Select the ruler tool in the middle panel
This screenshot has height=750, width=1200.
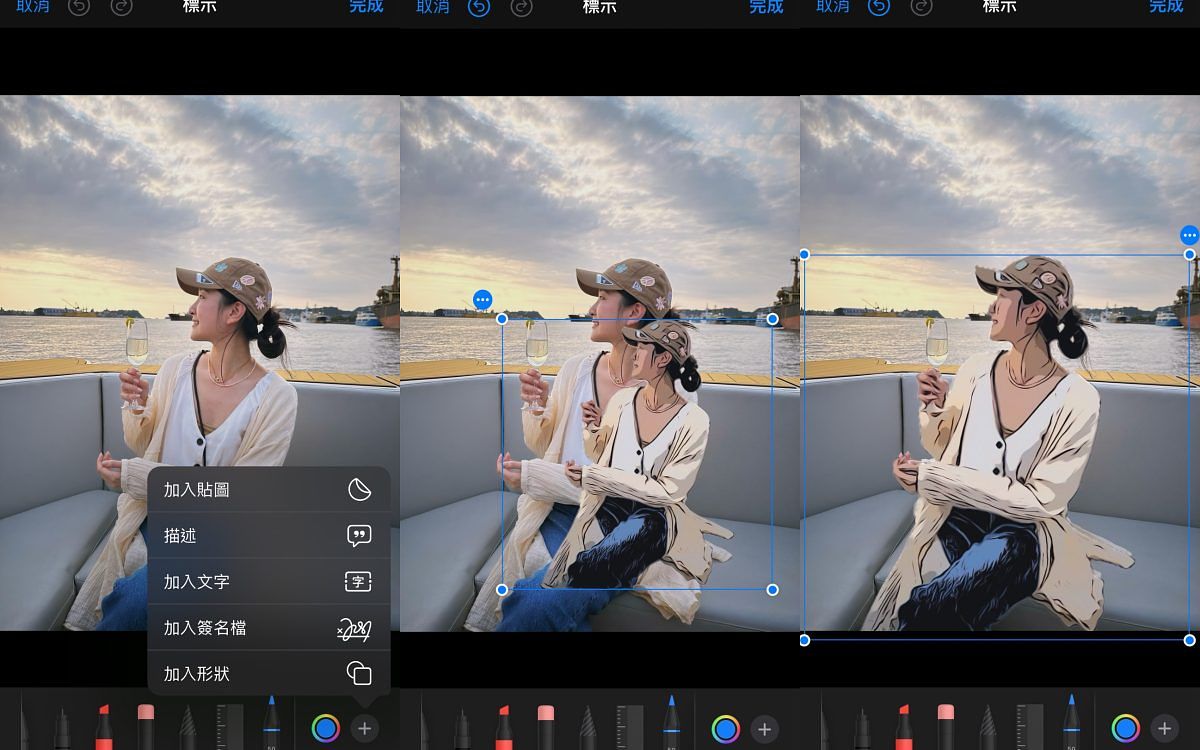[x=630, y=726]
